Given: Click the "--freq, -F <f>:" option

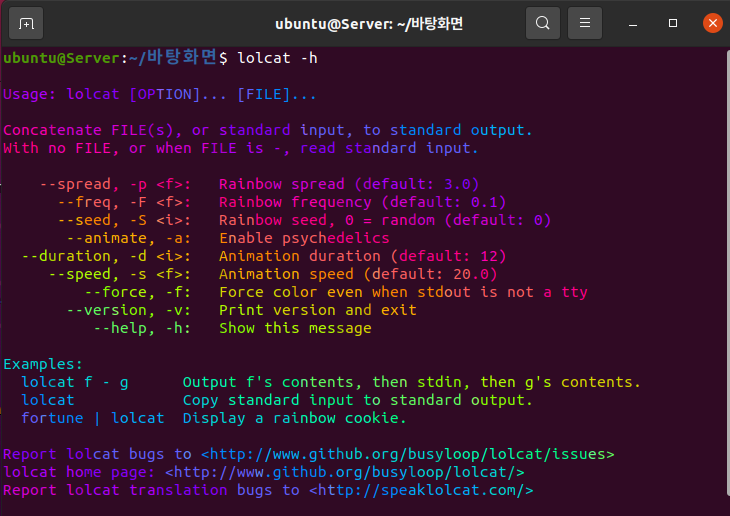Looking at the screenshot, I should coord(124,203).
